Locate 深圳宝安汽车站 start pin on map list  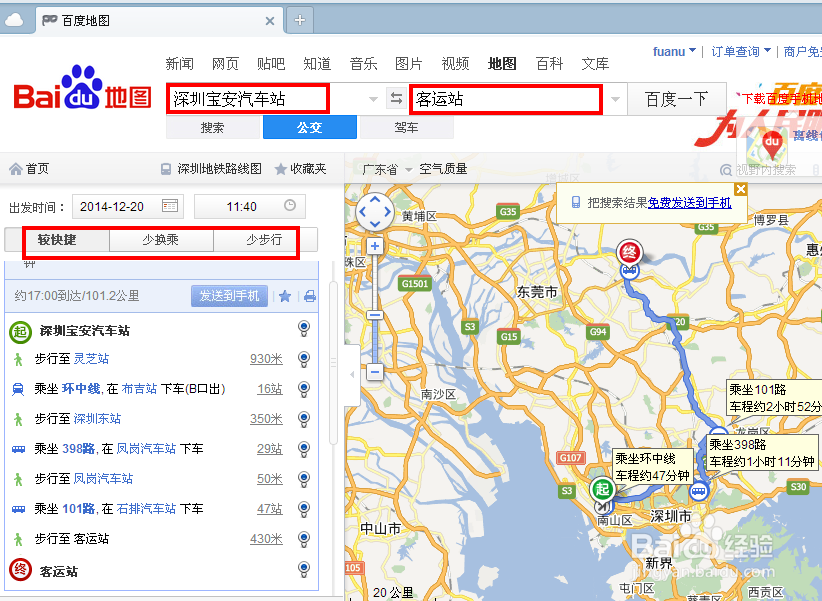coord(304,328)
